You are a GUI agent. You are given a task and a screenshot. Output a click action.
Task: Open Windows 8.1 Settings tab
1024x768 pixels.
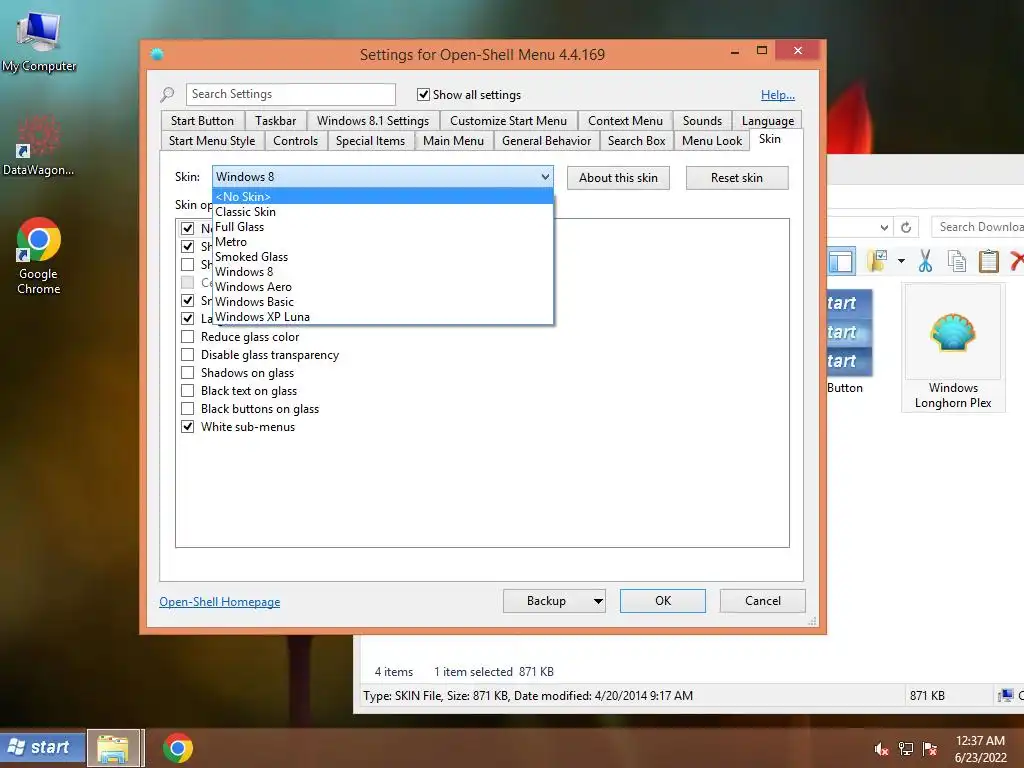pyautogui.click(x=373, y=121)
